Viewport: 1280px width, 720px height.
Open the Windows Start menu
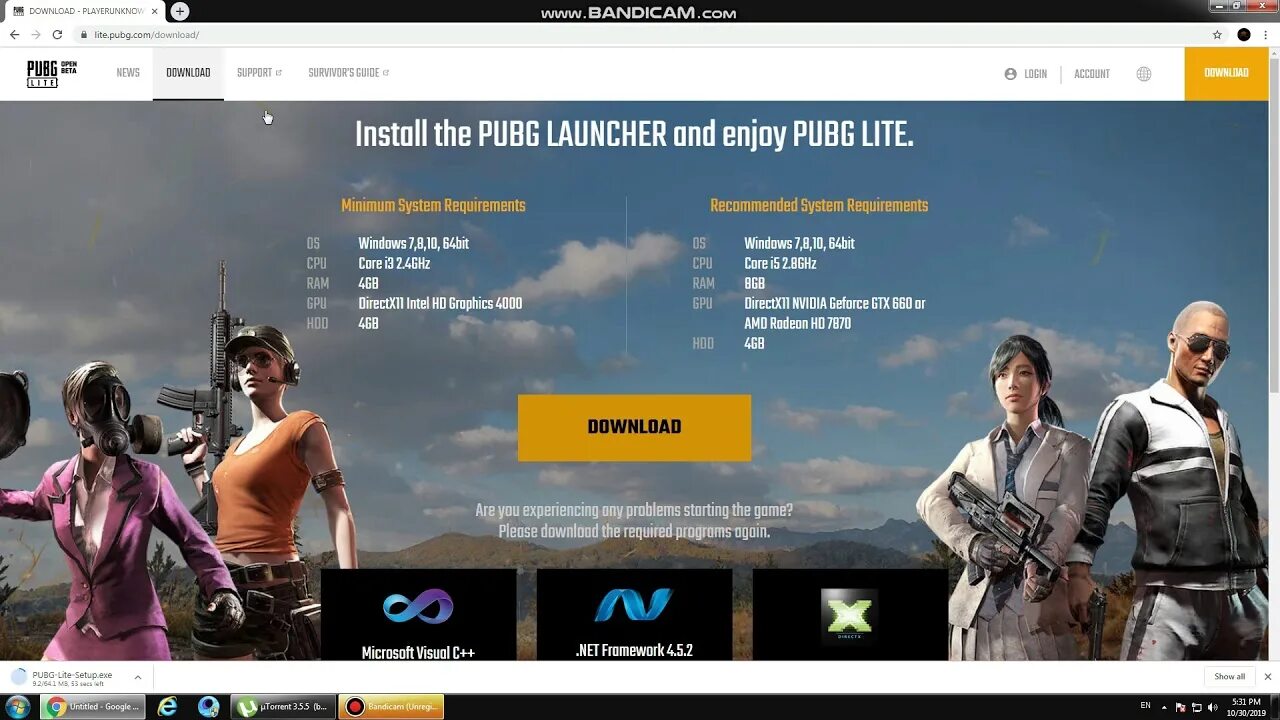pos(18,707)
